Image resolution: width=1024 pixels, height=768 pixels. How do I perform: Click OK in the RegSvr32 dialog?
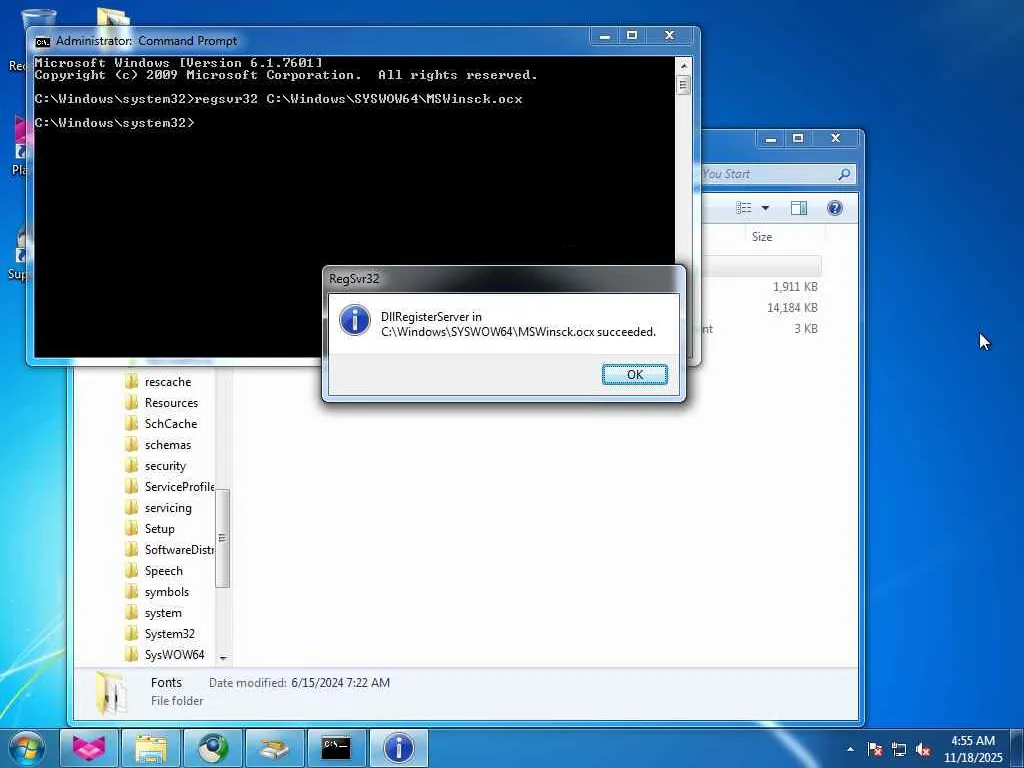[634, 374]
